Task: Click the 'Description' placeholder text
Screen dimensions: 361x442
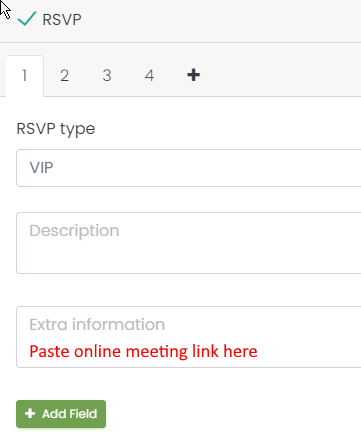Action: click(x=74, y=231)
